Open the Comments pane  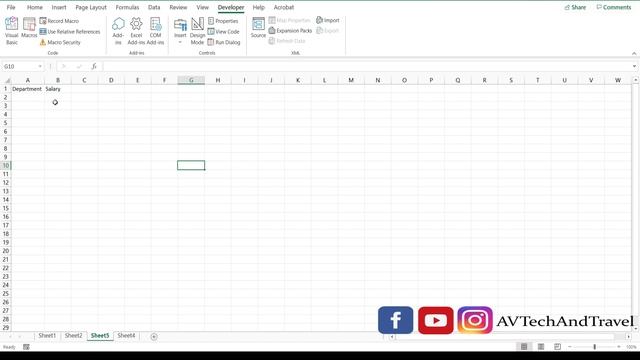[613, 7]
